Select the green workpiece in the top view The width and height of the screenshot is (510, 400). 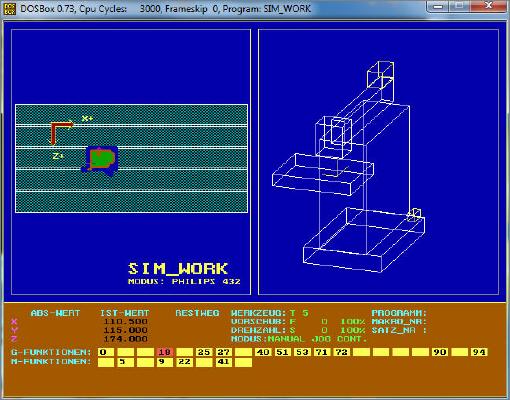[x=102, y=158]
